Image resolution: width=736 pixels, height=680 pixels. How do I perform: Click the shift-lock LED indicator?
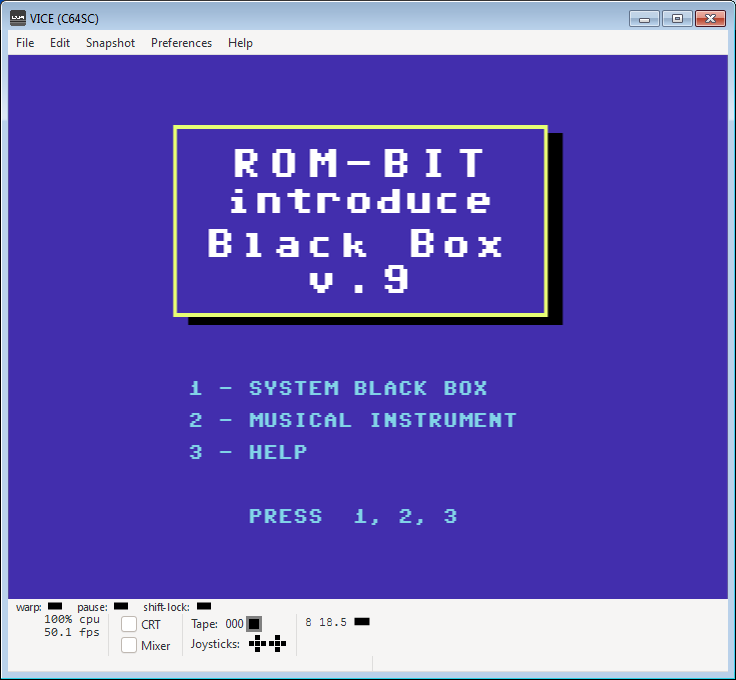coord(204,606)
